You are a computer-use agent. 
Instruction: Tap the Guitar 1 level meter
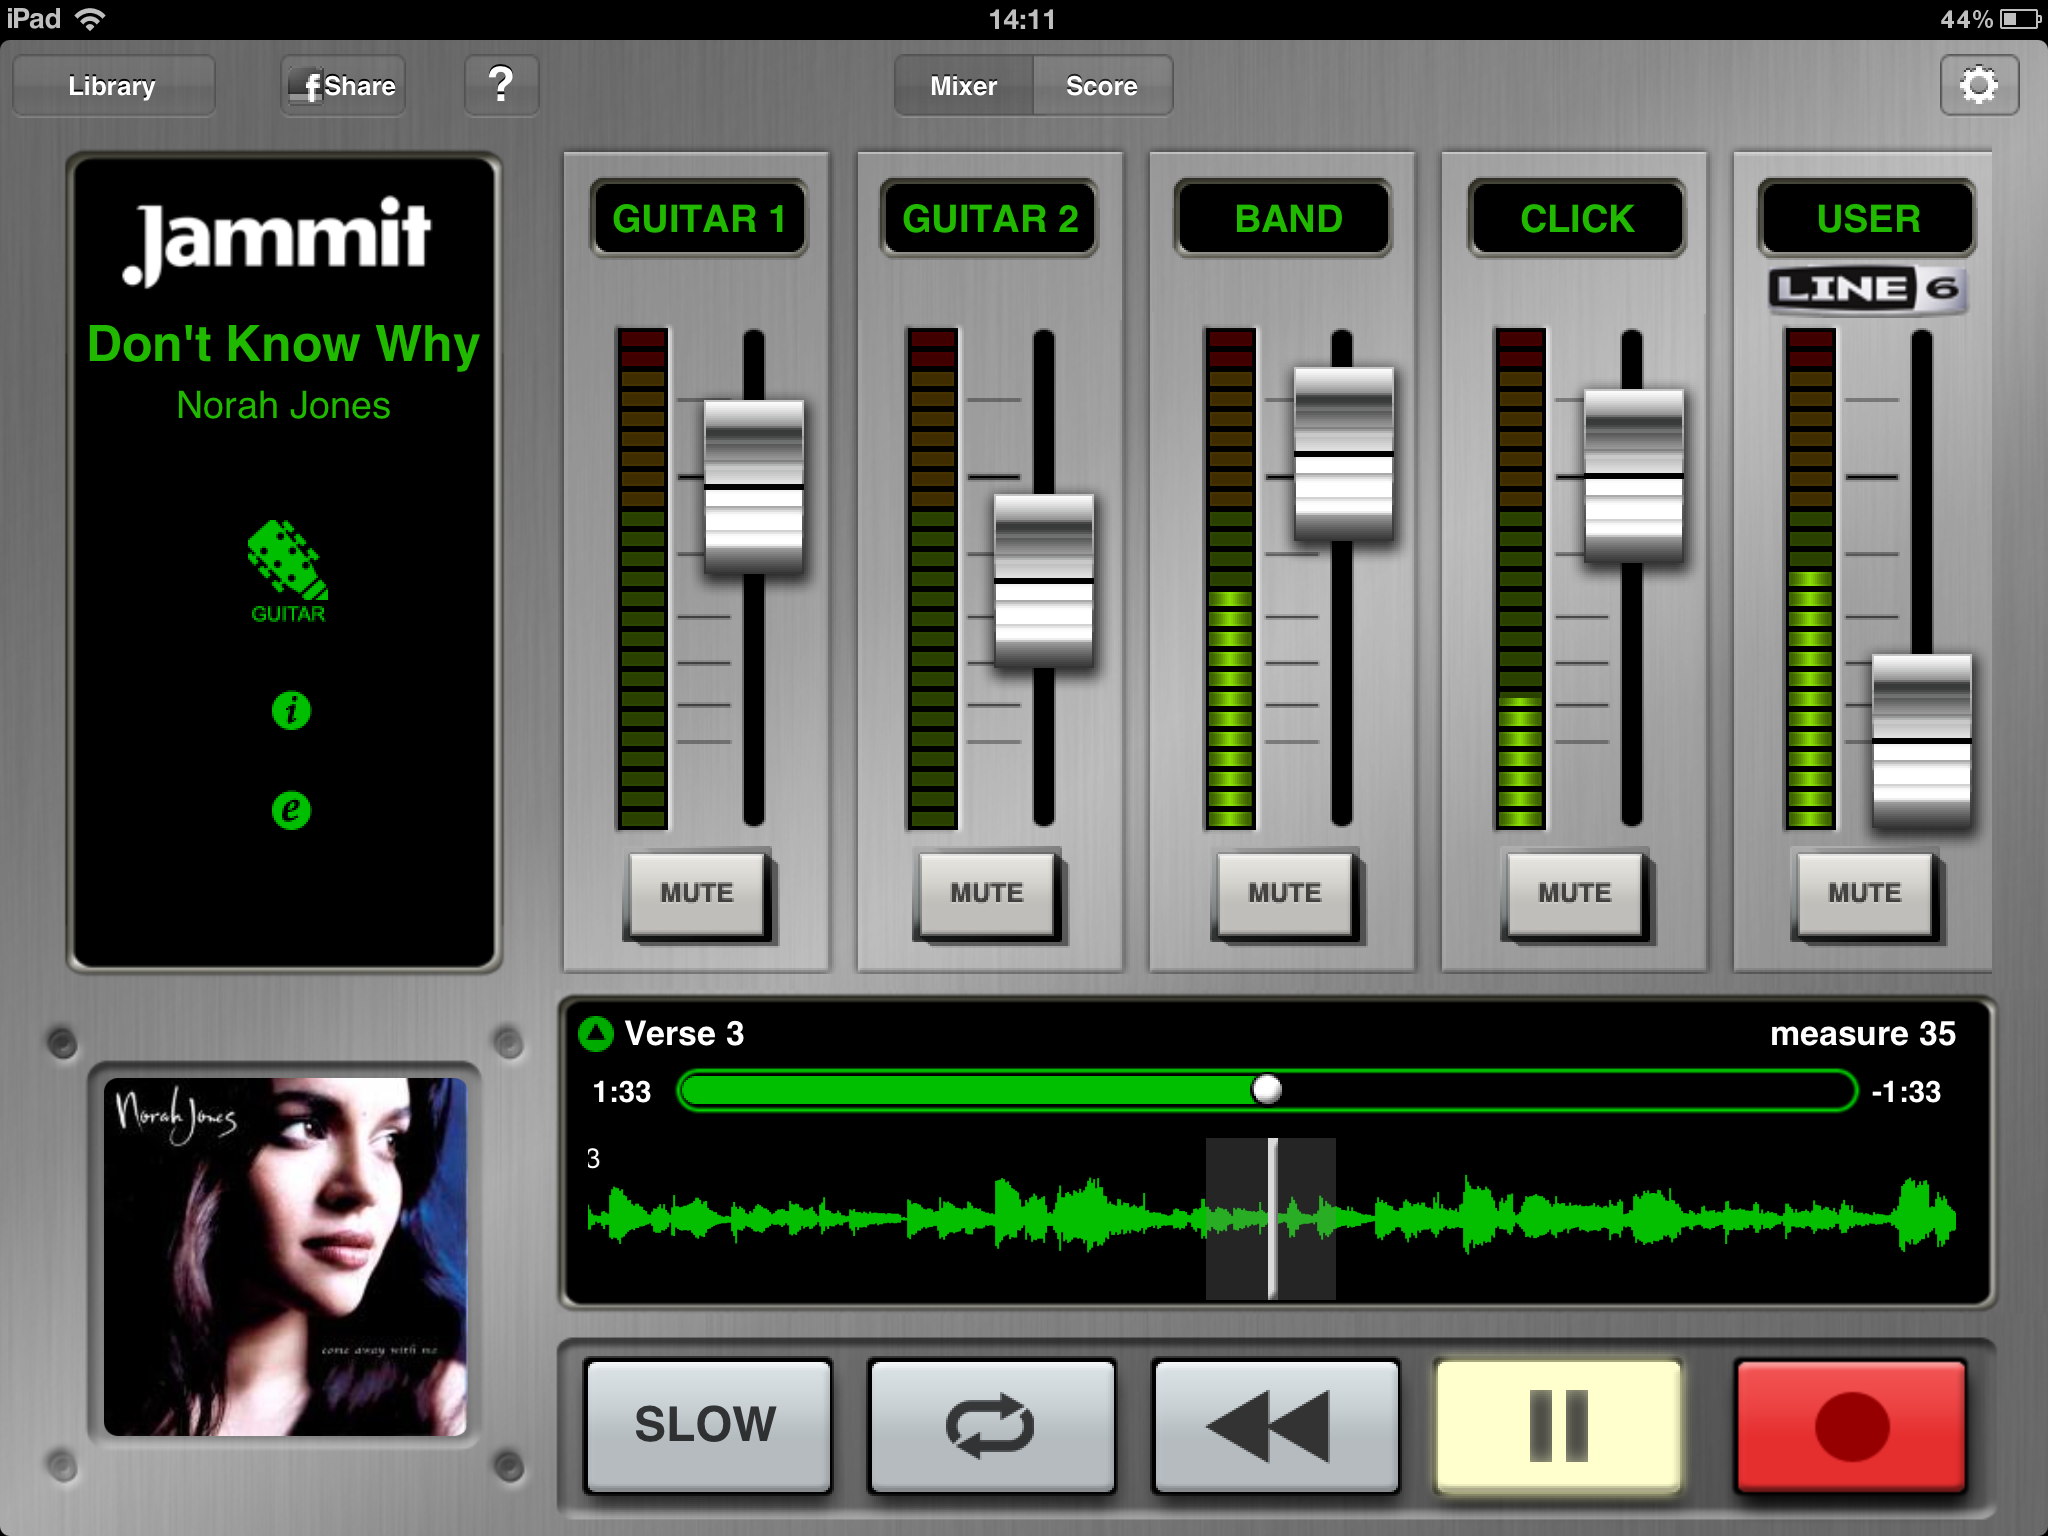tap(642, 578)
